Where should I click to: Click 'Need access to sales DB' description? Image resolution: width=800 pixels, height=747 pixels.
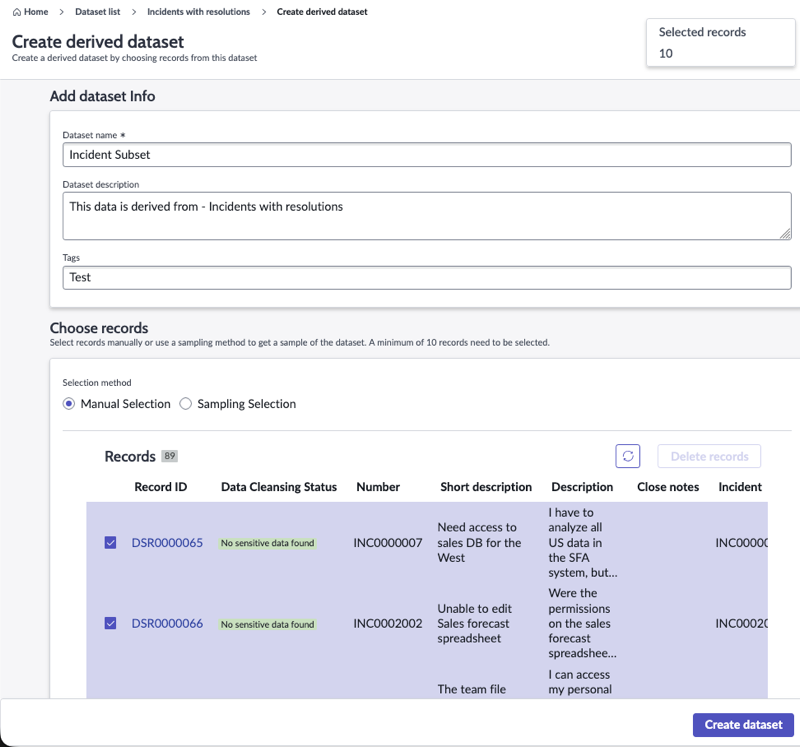tap(479, 542)
